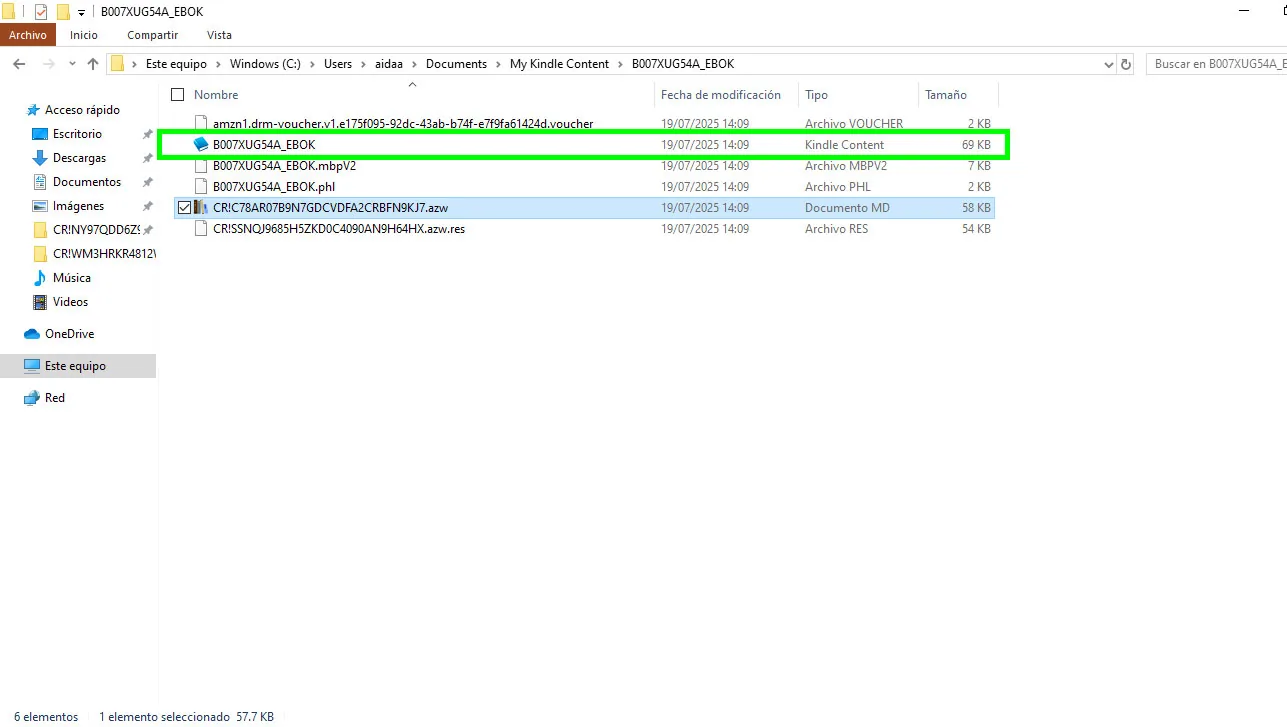Go to Documents in the breadcrumb
Screen dimensions: 1287x727
pos(456,64)
